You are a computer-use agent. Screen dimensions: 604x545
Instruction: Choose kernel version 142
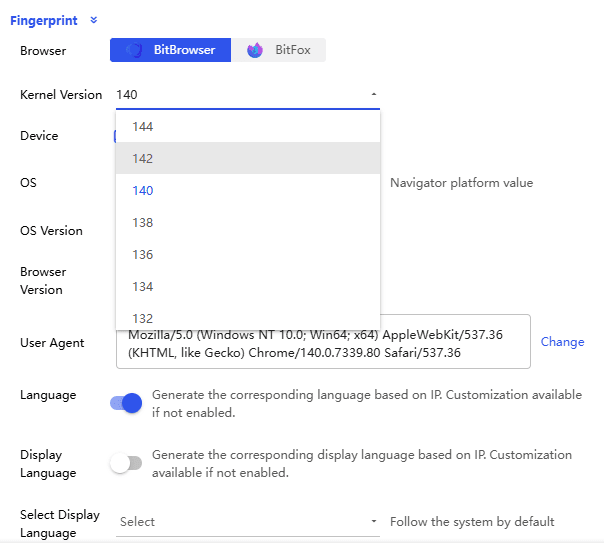coord(248,158)
